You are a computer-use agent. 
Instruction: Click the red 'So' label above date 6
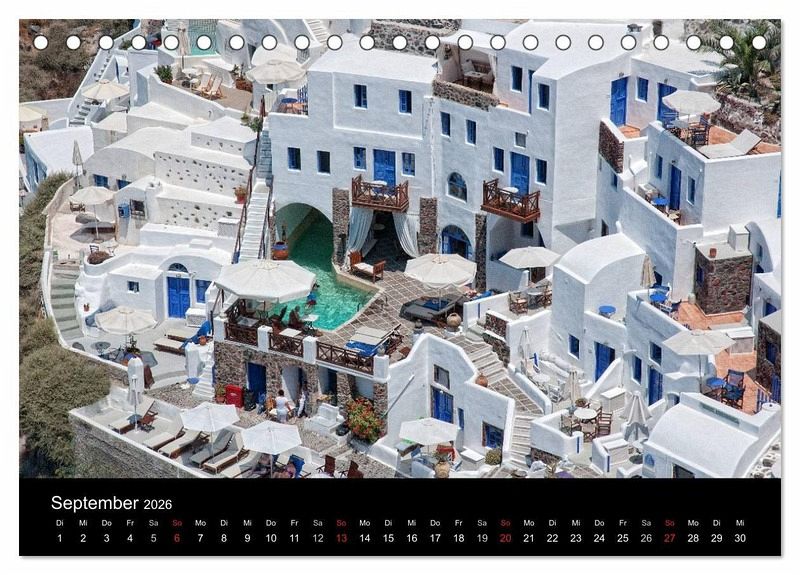pyautogui.click(x=177, y=523)
